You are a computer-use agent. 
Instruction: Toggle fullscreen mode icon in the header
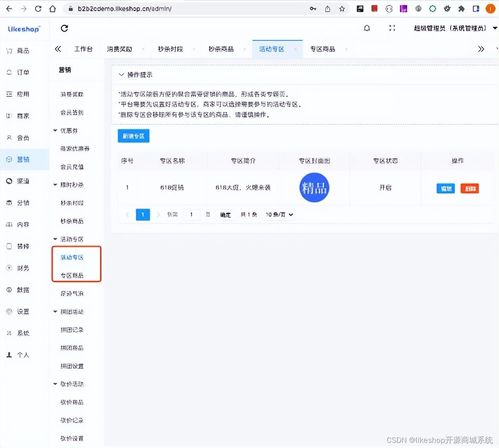[392, 28]
